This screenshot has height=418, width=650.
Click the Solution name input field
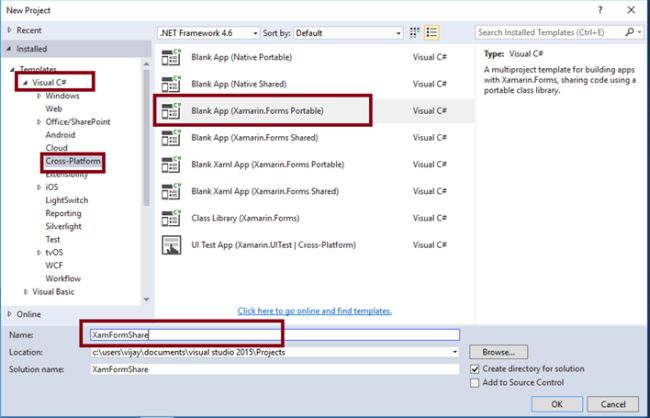[275, 369]
